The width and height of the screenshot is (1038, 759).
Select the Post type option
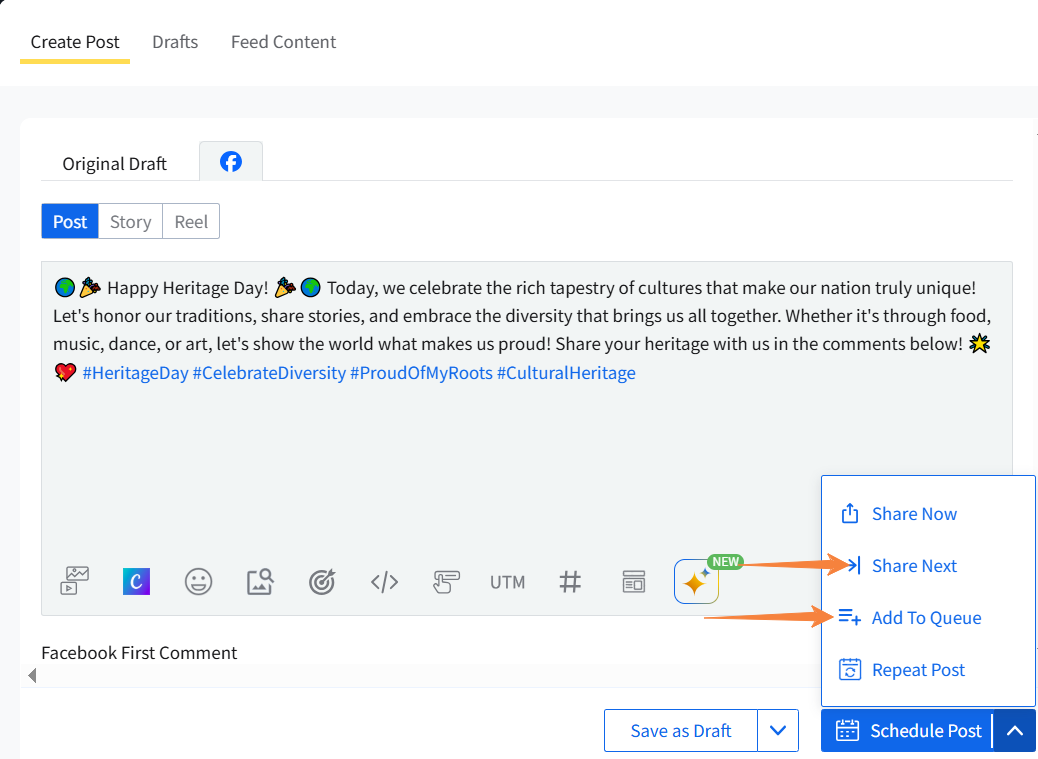70,222
